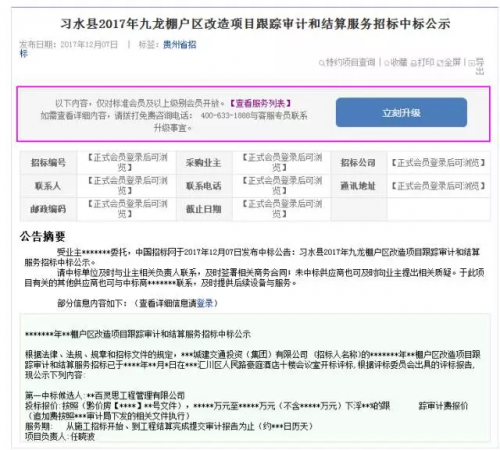Follow the 登录 link in the summary
Screen dimensions: 500x450
point(205,303)
